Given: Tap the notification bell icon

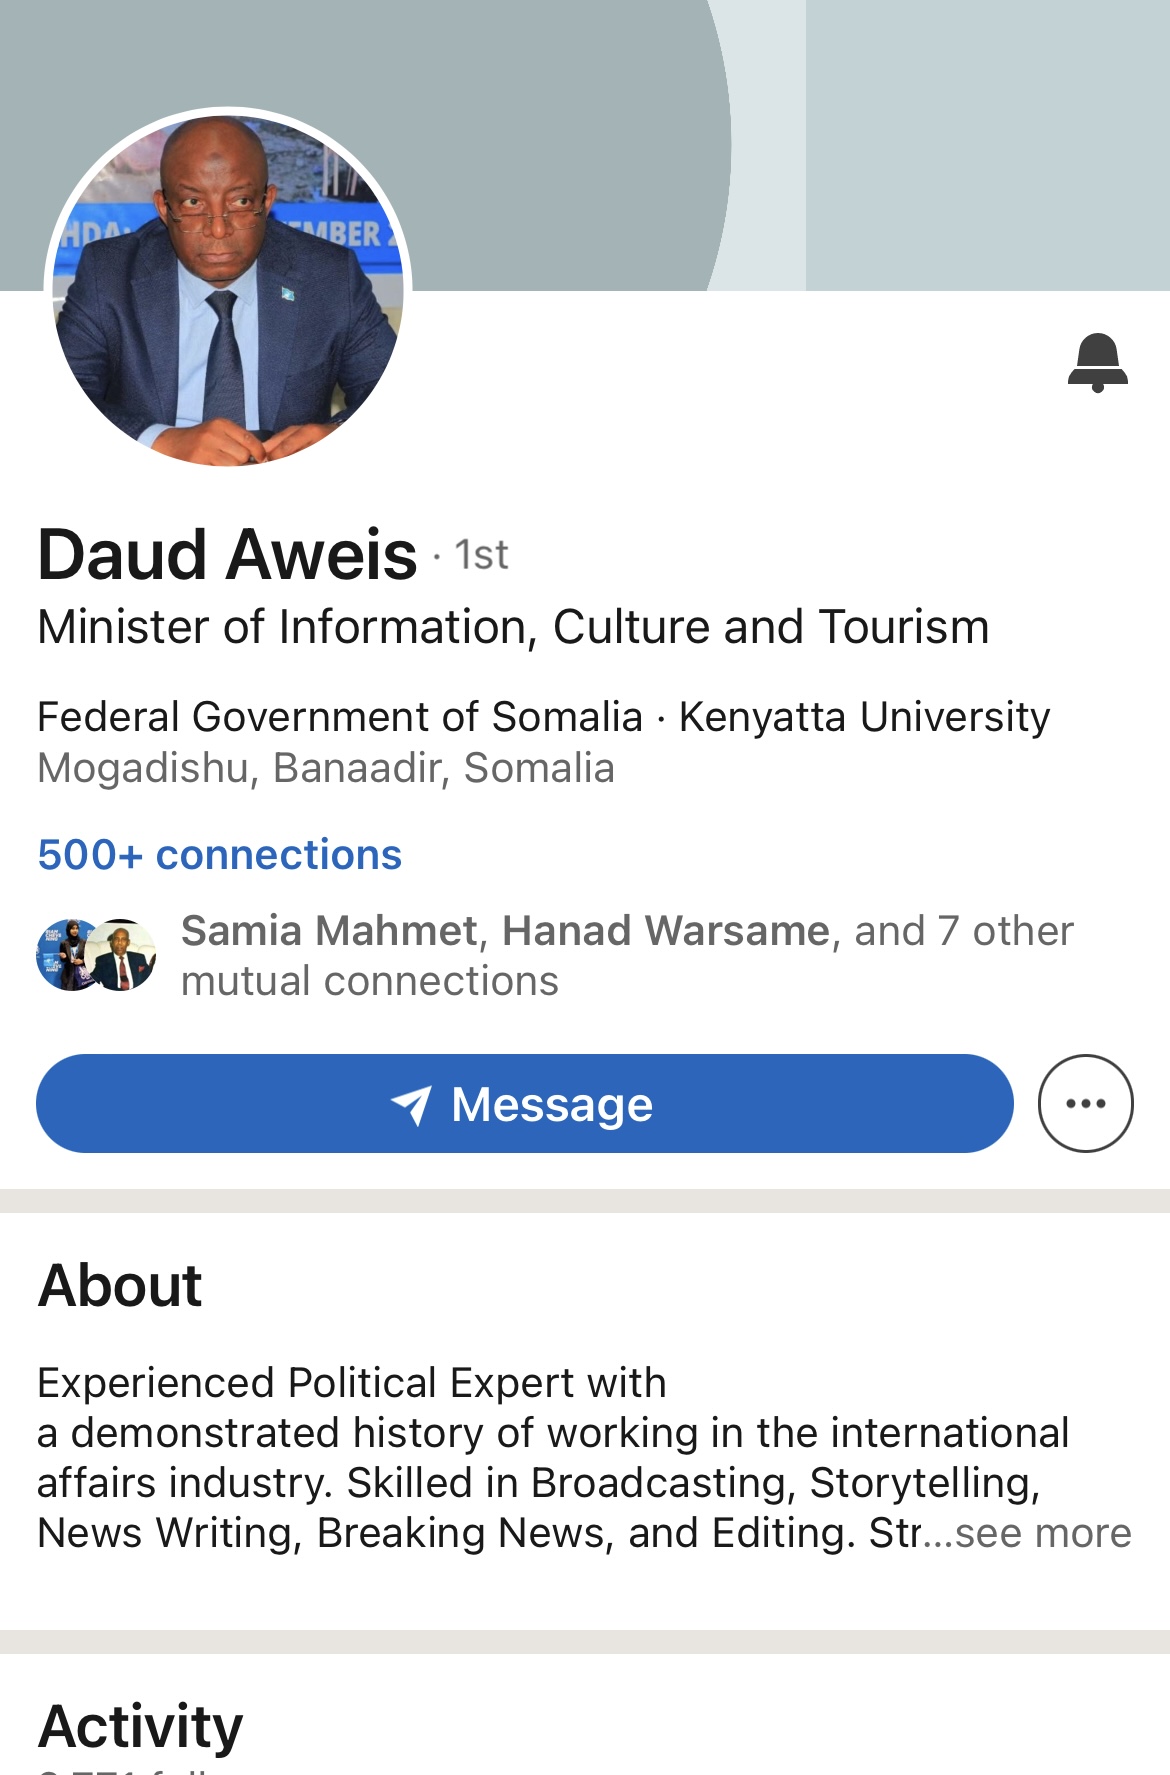Looking at the screenshot, I should [x=1097, y=362].
